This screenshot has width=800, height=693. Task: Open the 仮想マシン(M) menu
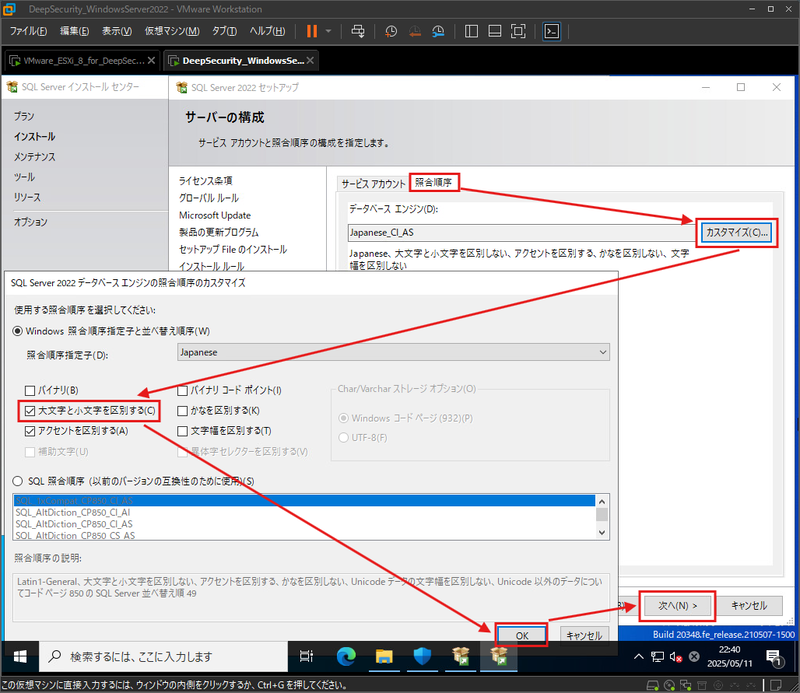tap(172, 31)
